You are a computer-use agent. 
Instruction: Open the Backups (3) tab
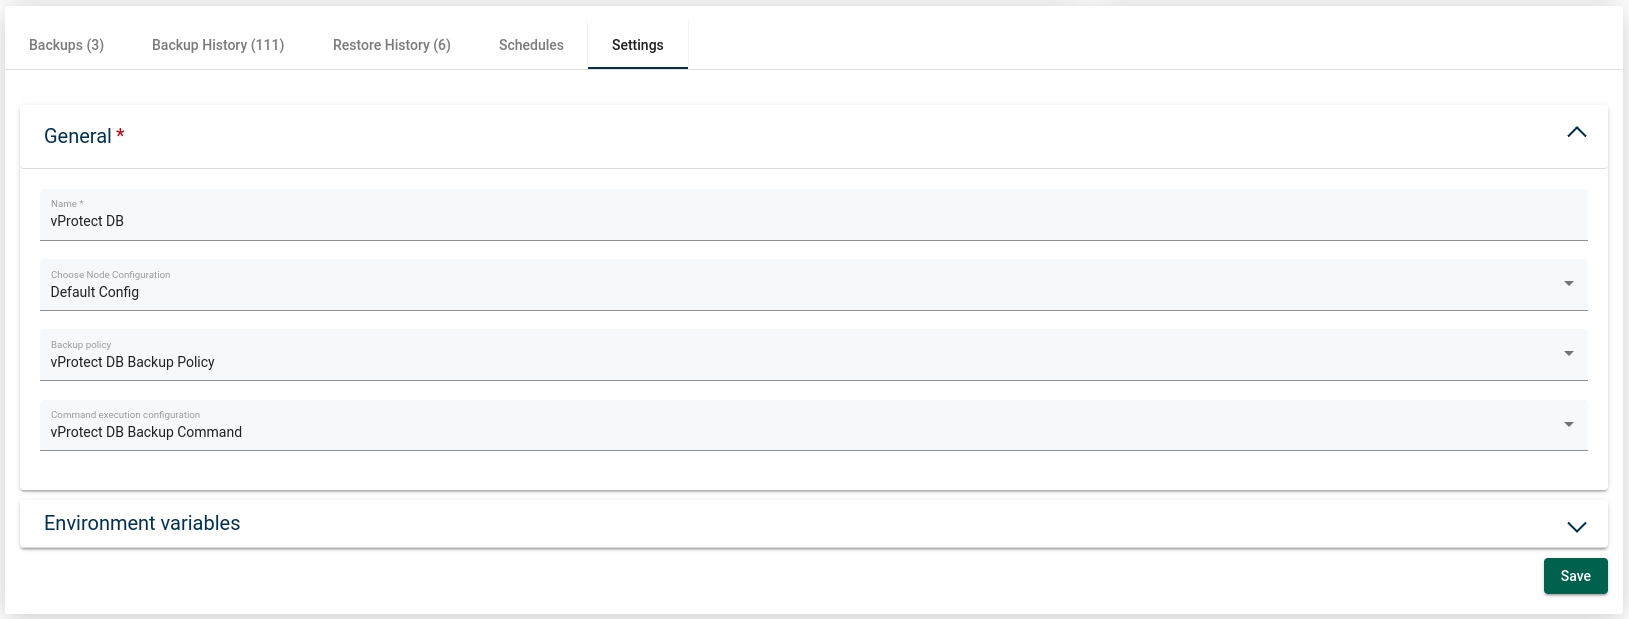[66, 45]
